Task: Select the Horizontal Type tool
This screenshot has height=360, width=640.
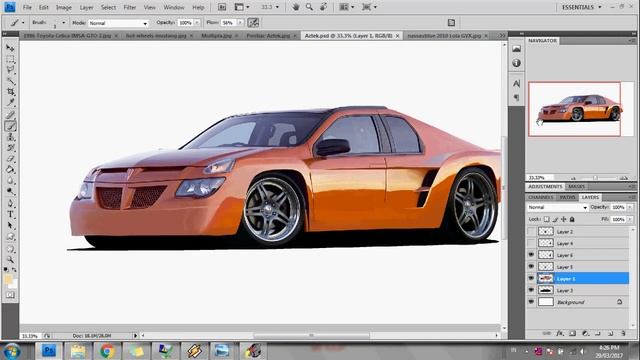Action: 10,214
